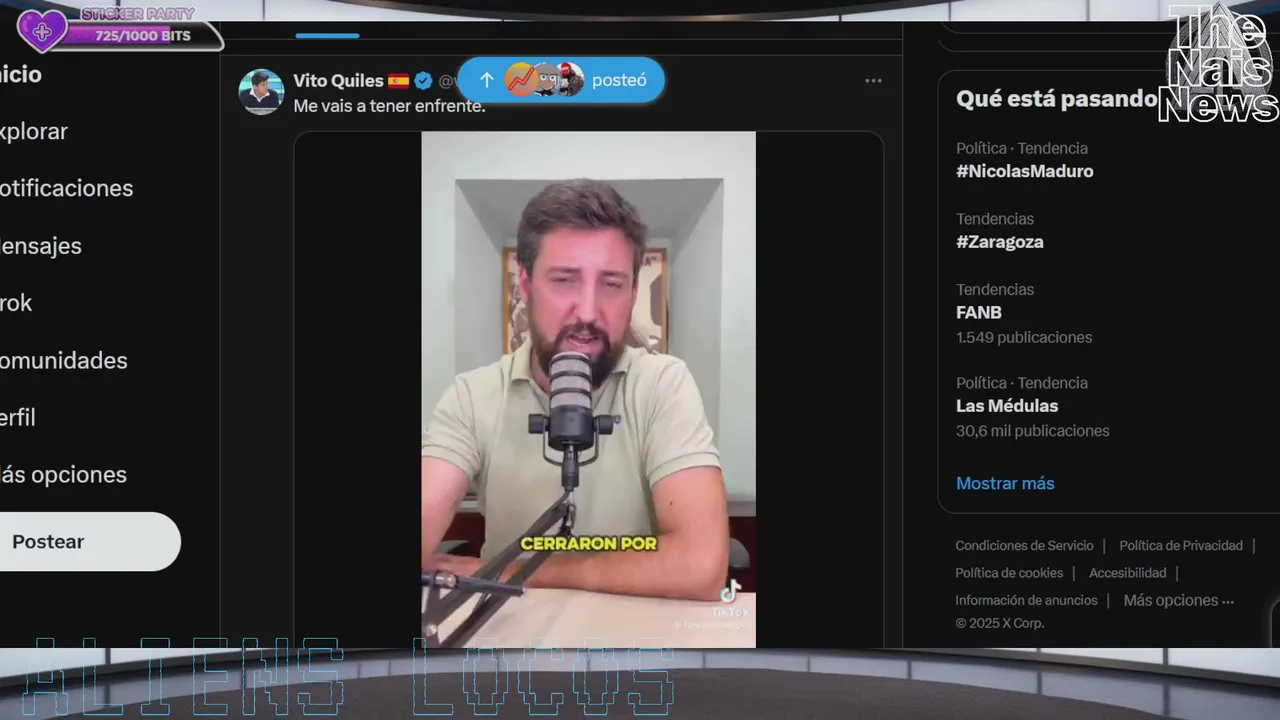Open the Las Médulas trend
The width and height of the screenshot is (1280, 720).
1007,407
